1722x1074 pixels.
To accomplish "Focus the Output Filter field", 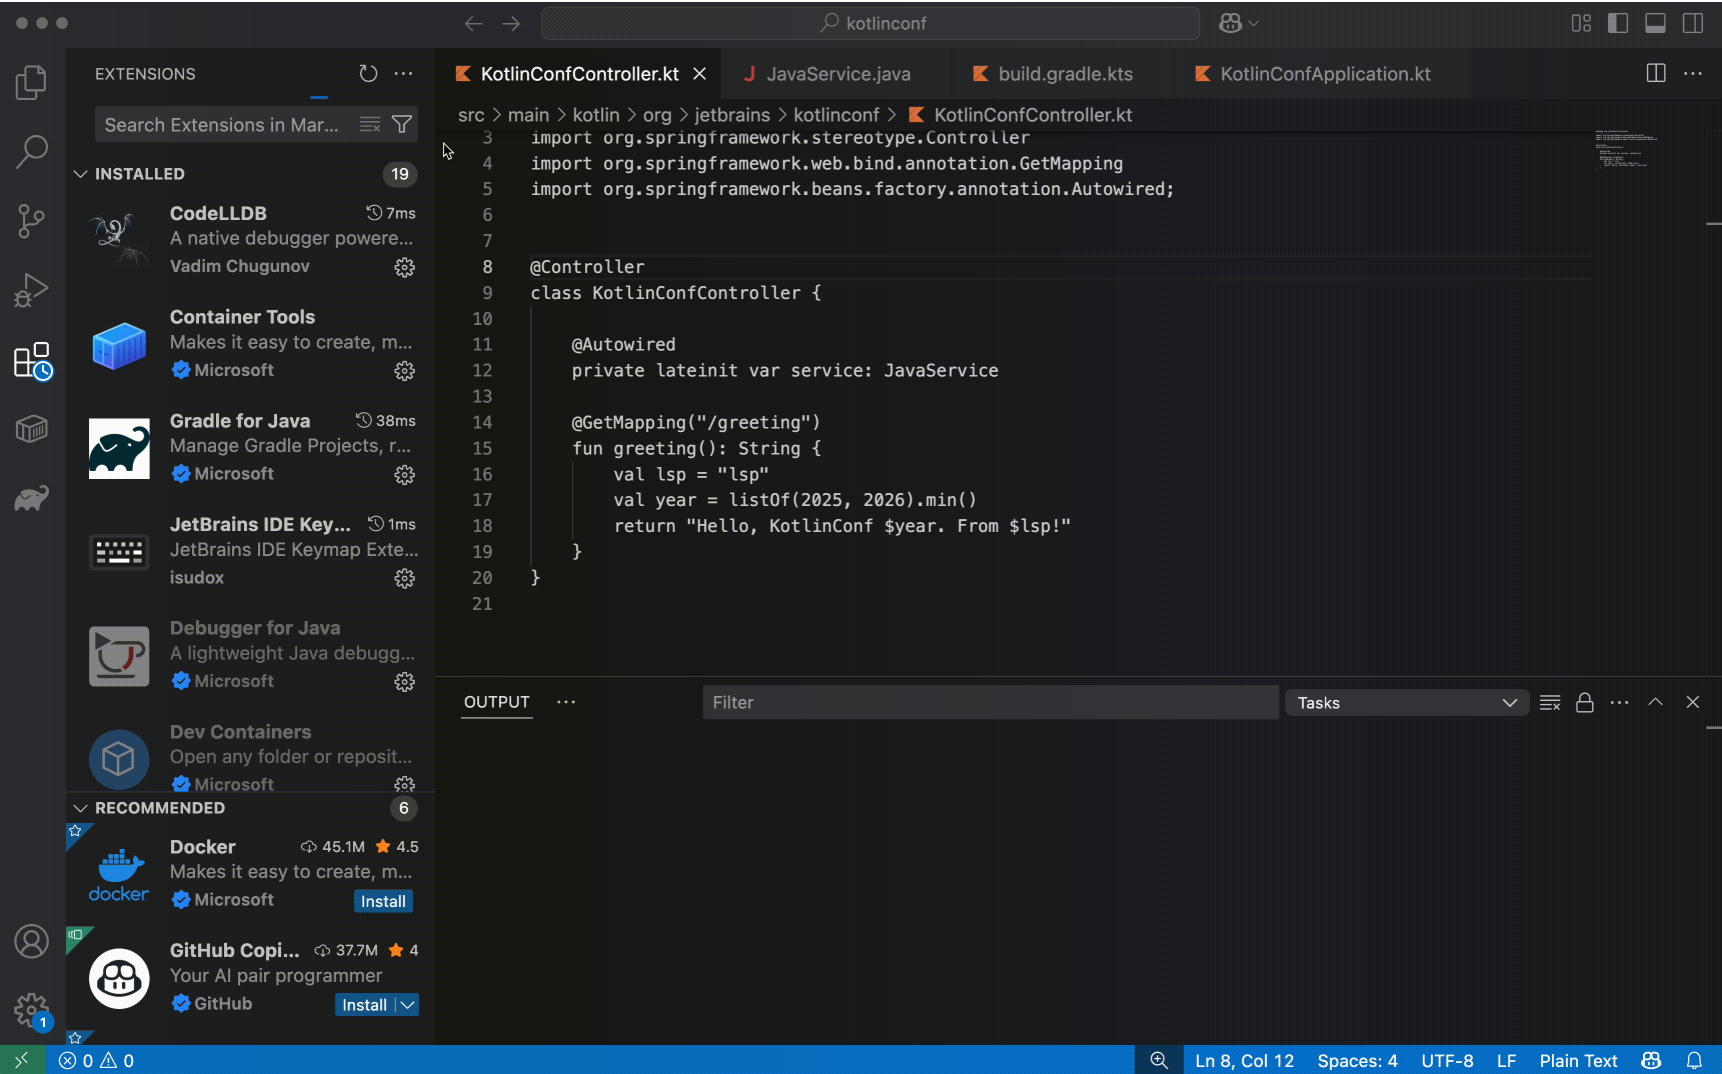I will tap(990, 703).
